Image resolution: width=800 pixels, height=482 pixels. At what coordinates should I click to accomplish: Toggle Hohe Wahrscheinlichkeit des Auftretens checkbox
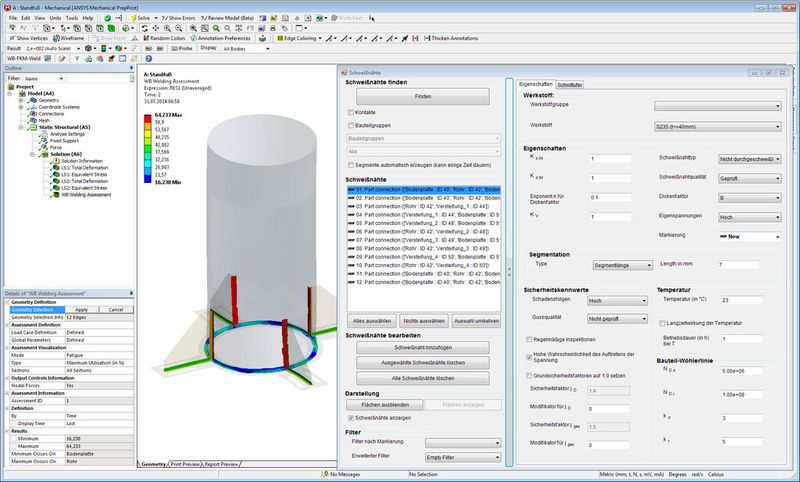coord(529,357)
